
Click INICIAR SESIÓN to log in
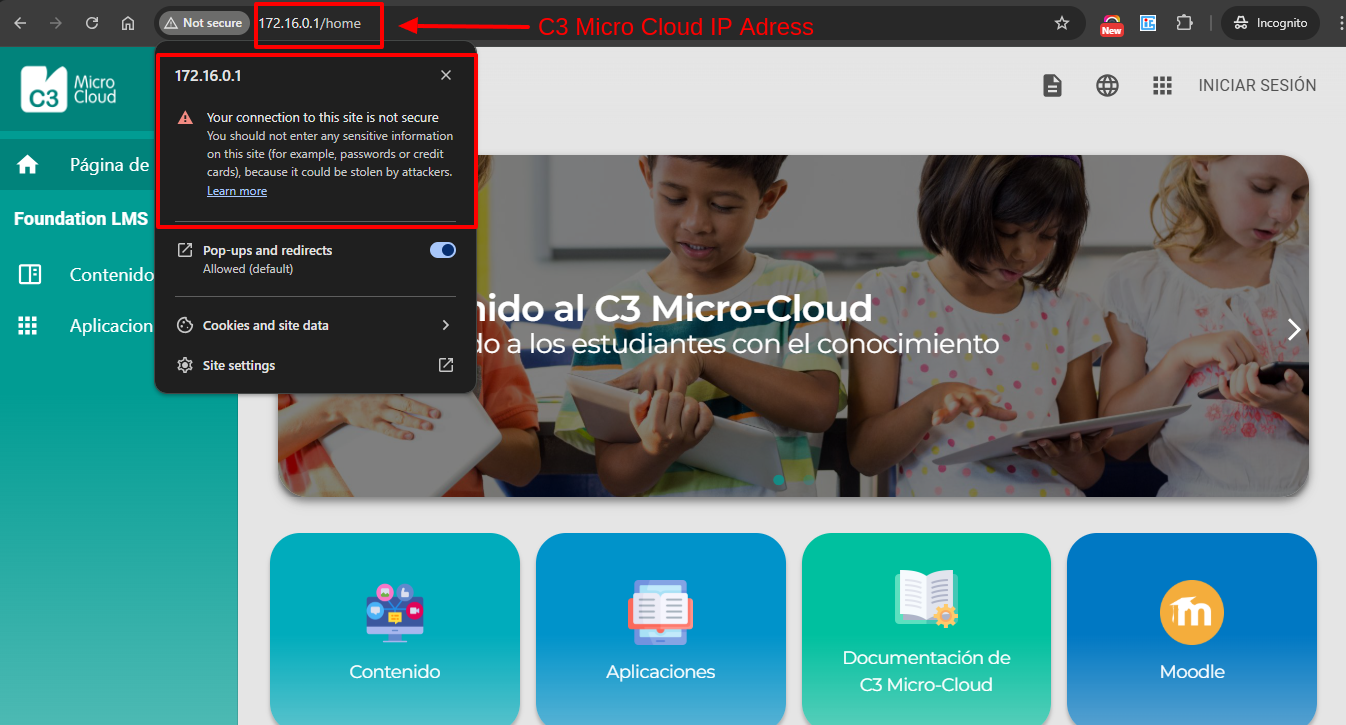pyautogui.click(x=1257, y=86)
